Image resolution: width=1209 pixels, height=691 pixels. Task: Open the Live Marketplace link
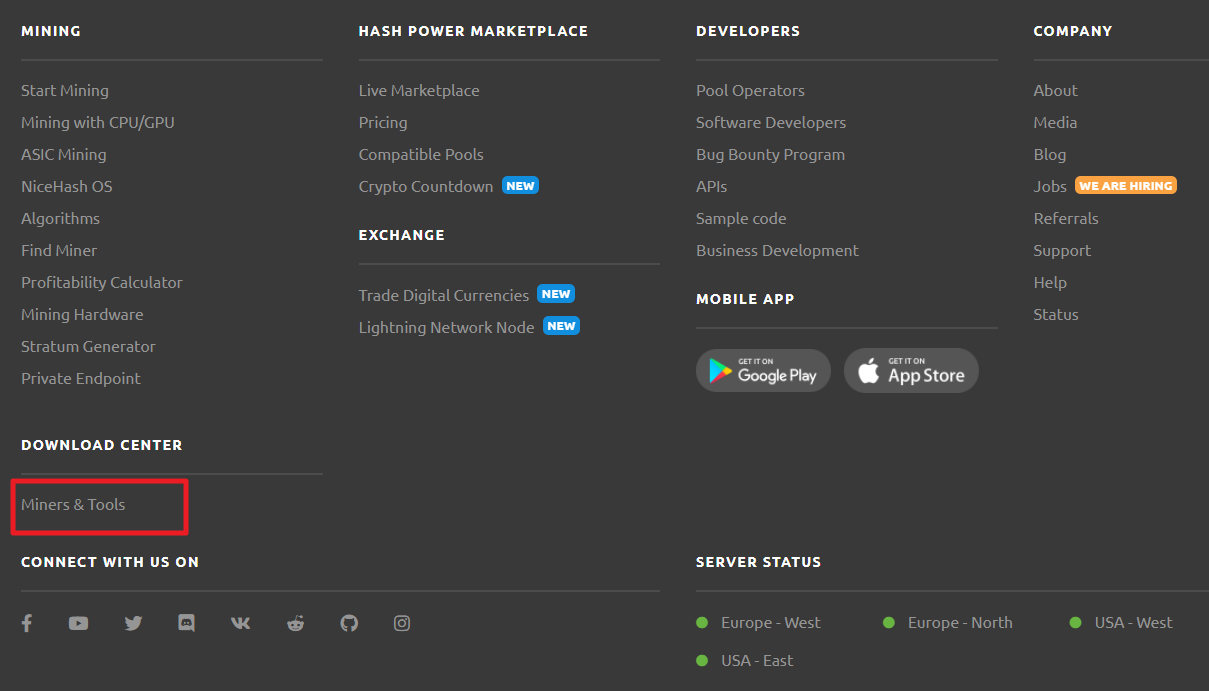(419, 90)
